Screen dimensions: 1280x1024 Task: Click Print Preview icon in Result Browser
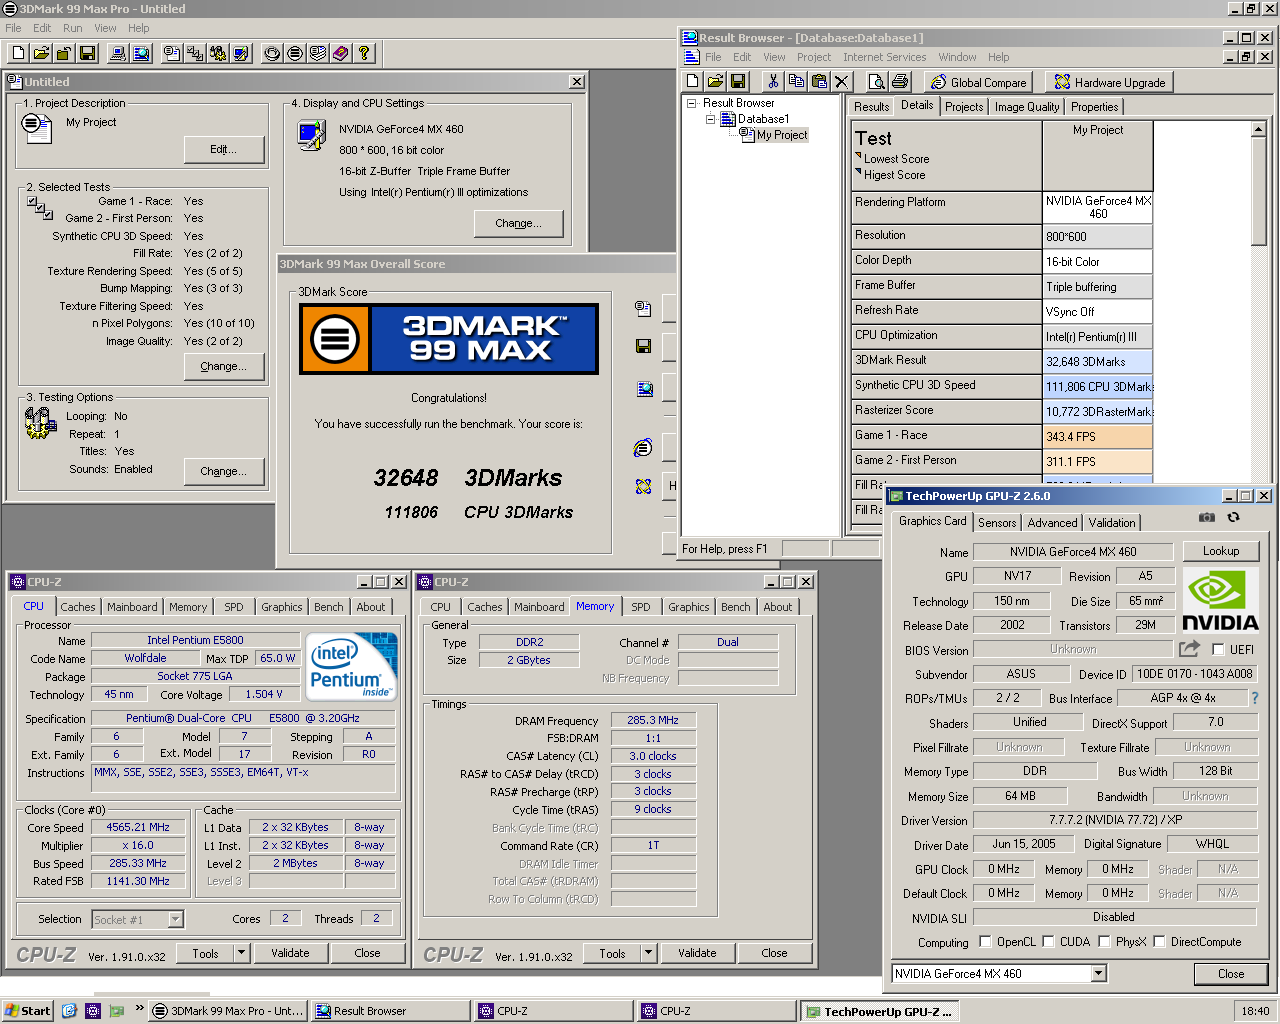point(876,81)
